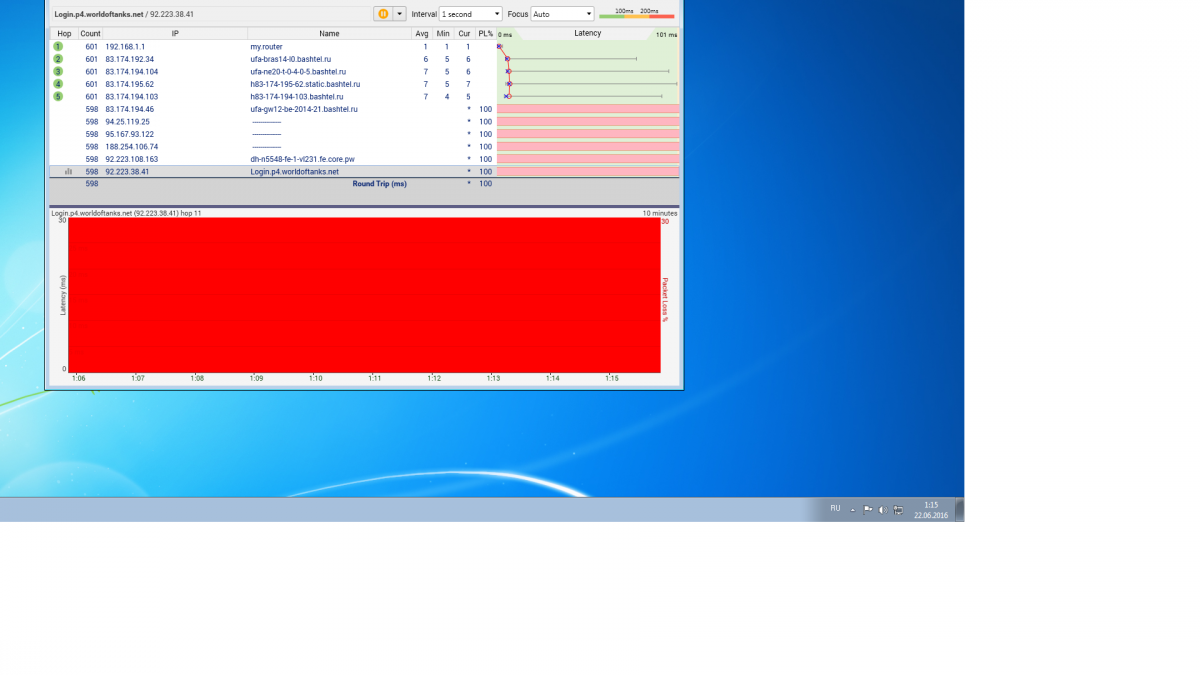Select IP address 95.167.93.122
This screenshot has width=1200, height=675.
[129, 134]
